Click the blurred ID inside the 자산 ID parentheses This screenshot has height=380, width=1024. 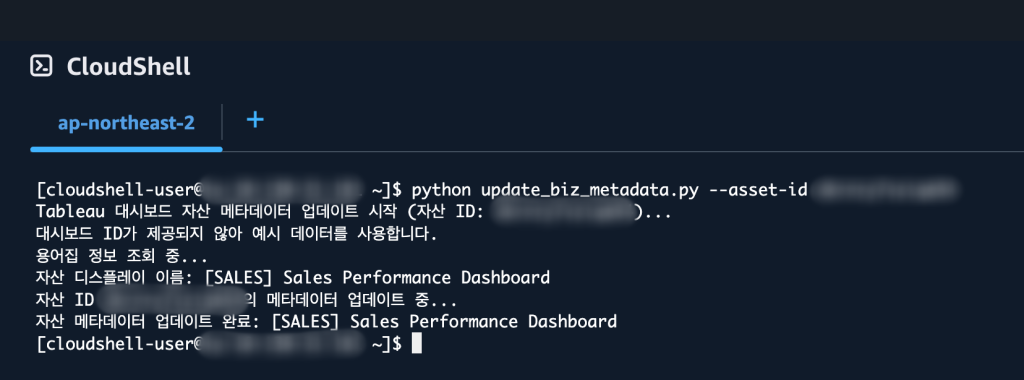coord(564,212)
